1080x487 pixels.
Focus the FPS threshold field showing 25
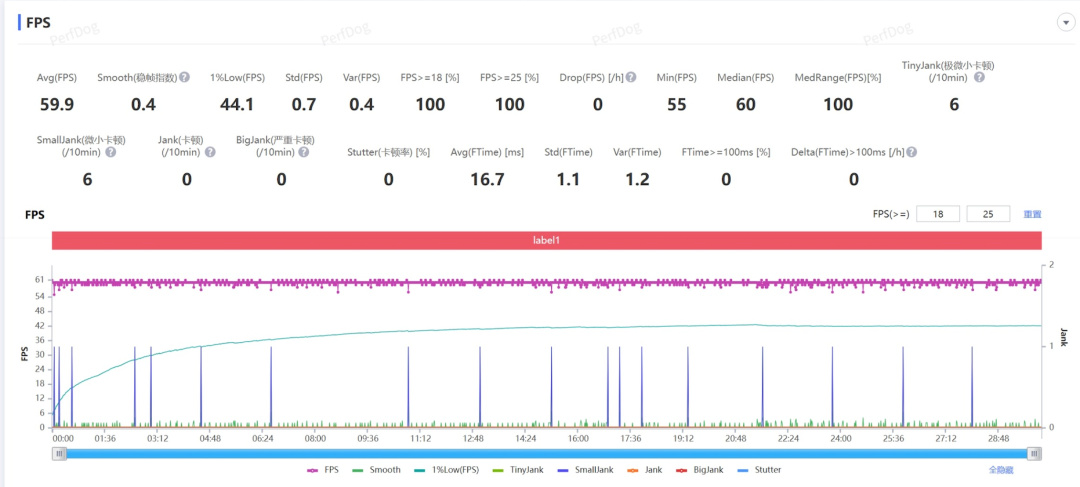988,214
